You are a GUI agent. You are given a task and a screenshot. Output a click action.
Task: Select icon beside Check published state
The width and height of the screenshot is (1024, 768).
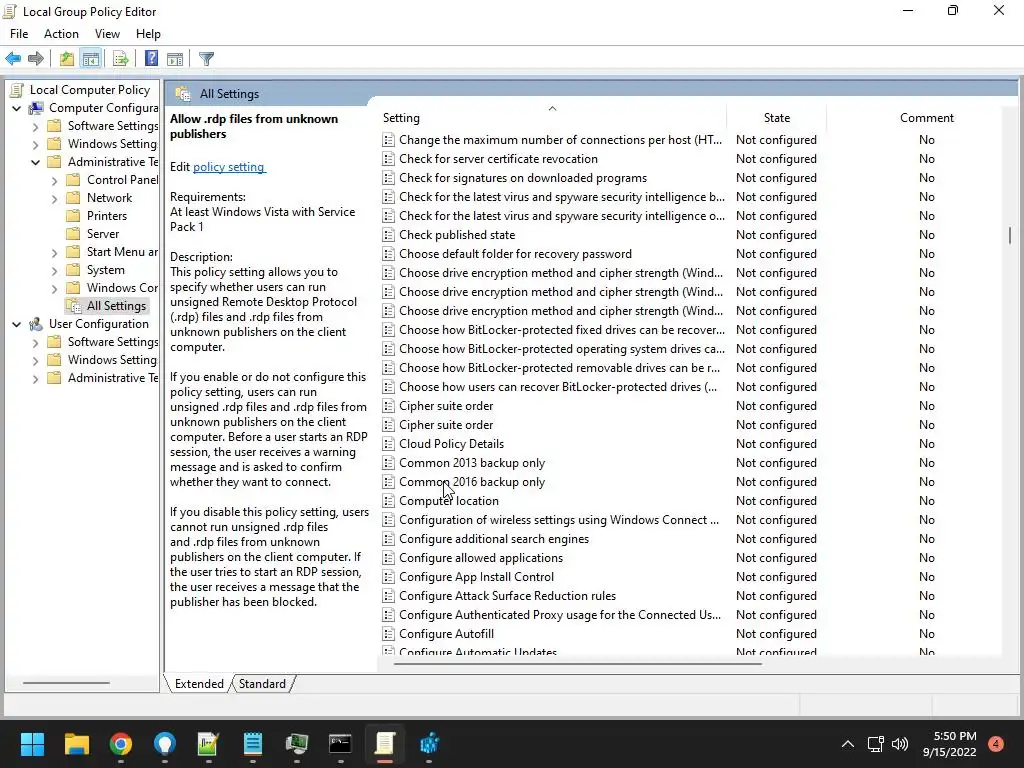[x=388, y=234]
